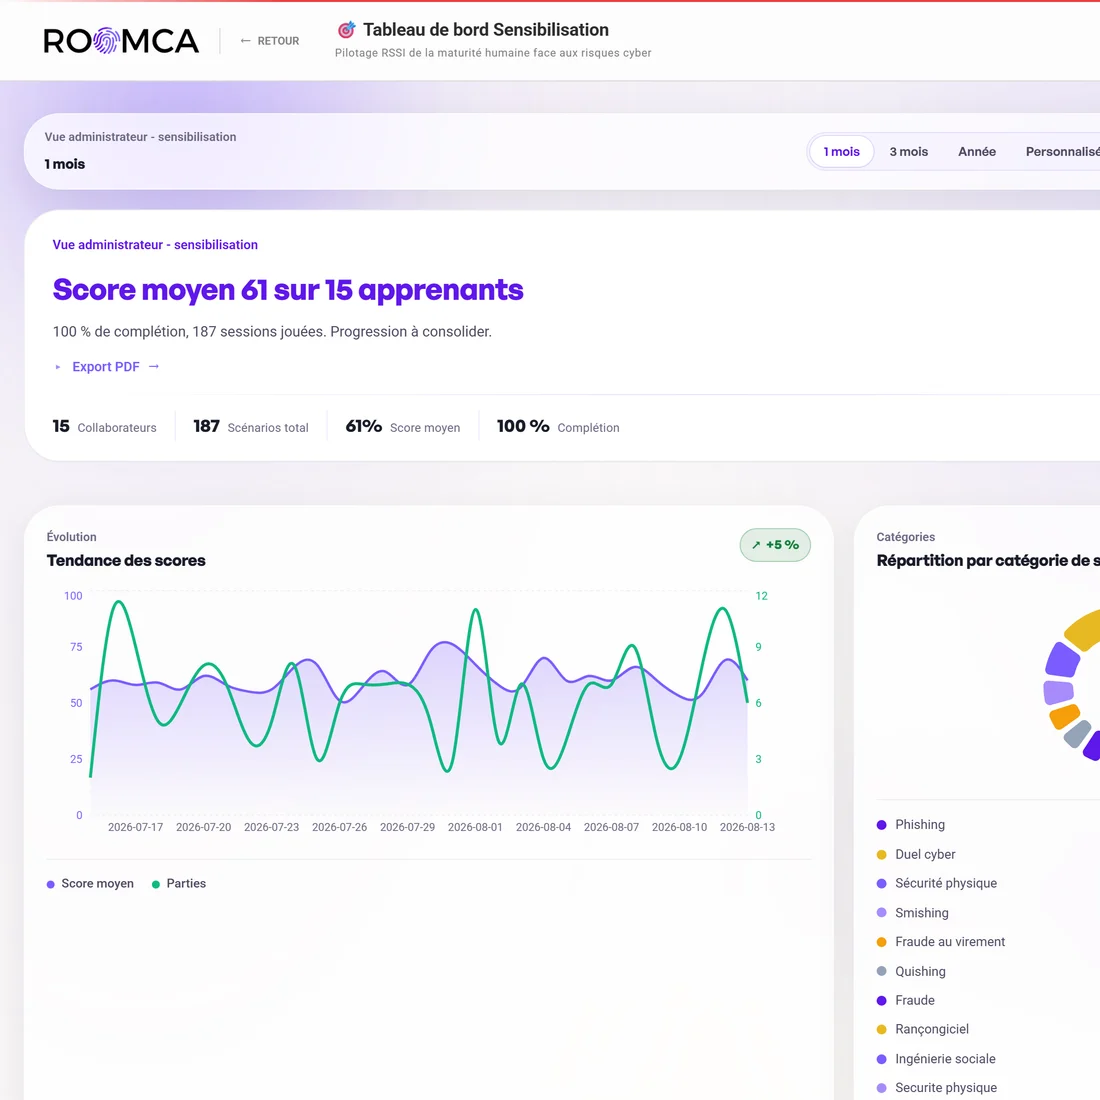The width and height of the screenshot is (1100, 1100).
Task: Click the Score moyen 61 sur 15 apprenants heading
Action: pos(288,290)
